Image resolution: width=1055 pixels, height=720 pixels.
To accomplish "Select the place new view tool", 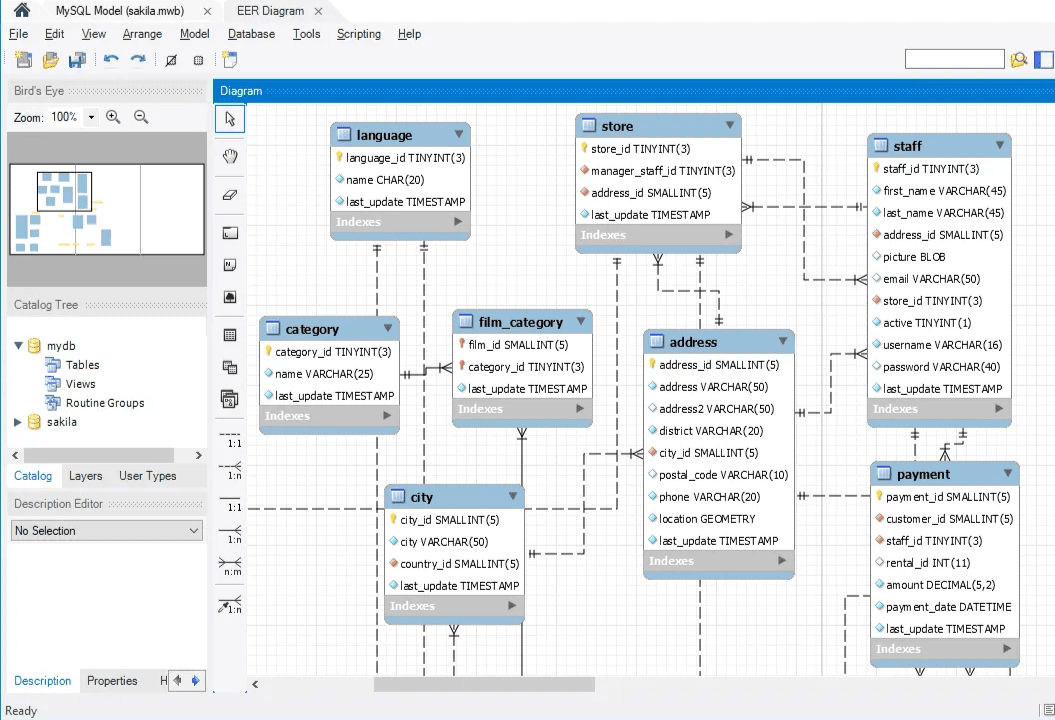I will tap(229, 366).
